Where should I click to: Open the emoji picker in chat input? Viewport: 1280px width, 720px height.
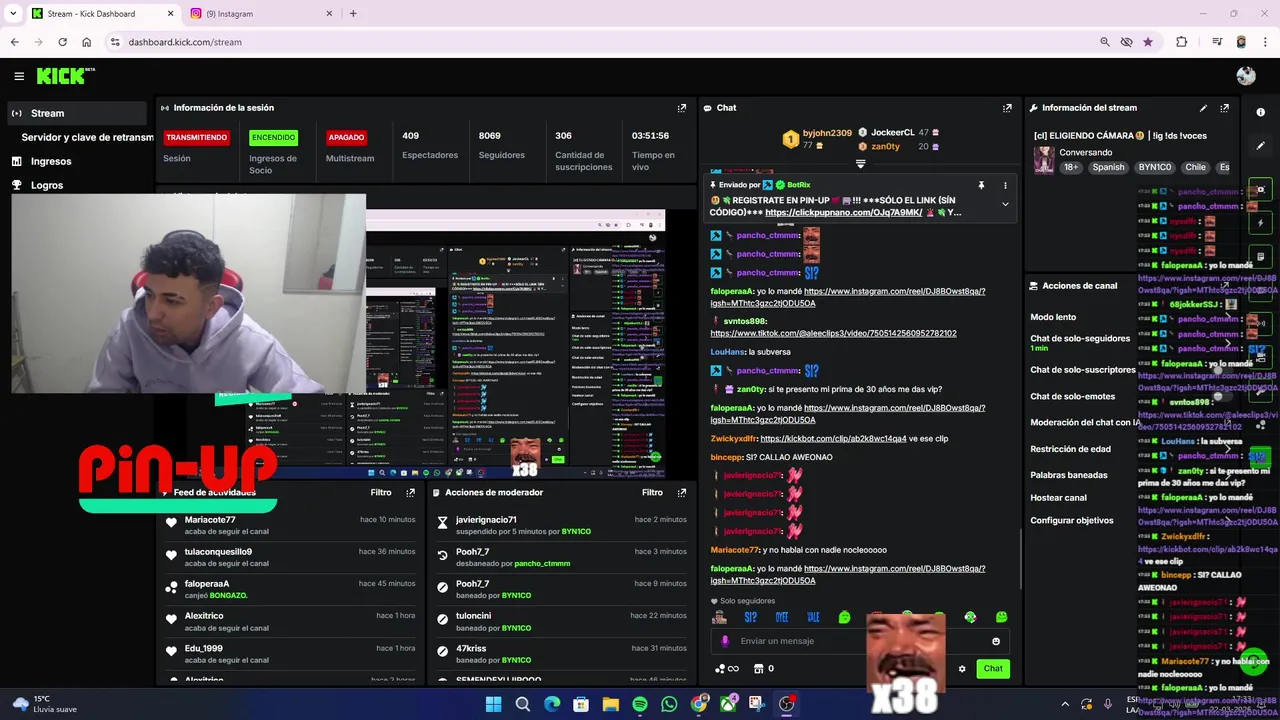pyautogui.click(x=996, y=642)
